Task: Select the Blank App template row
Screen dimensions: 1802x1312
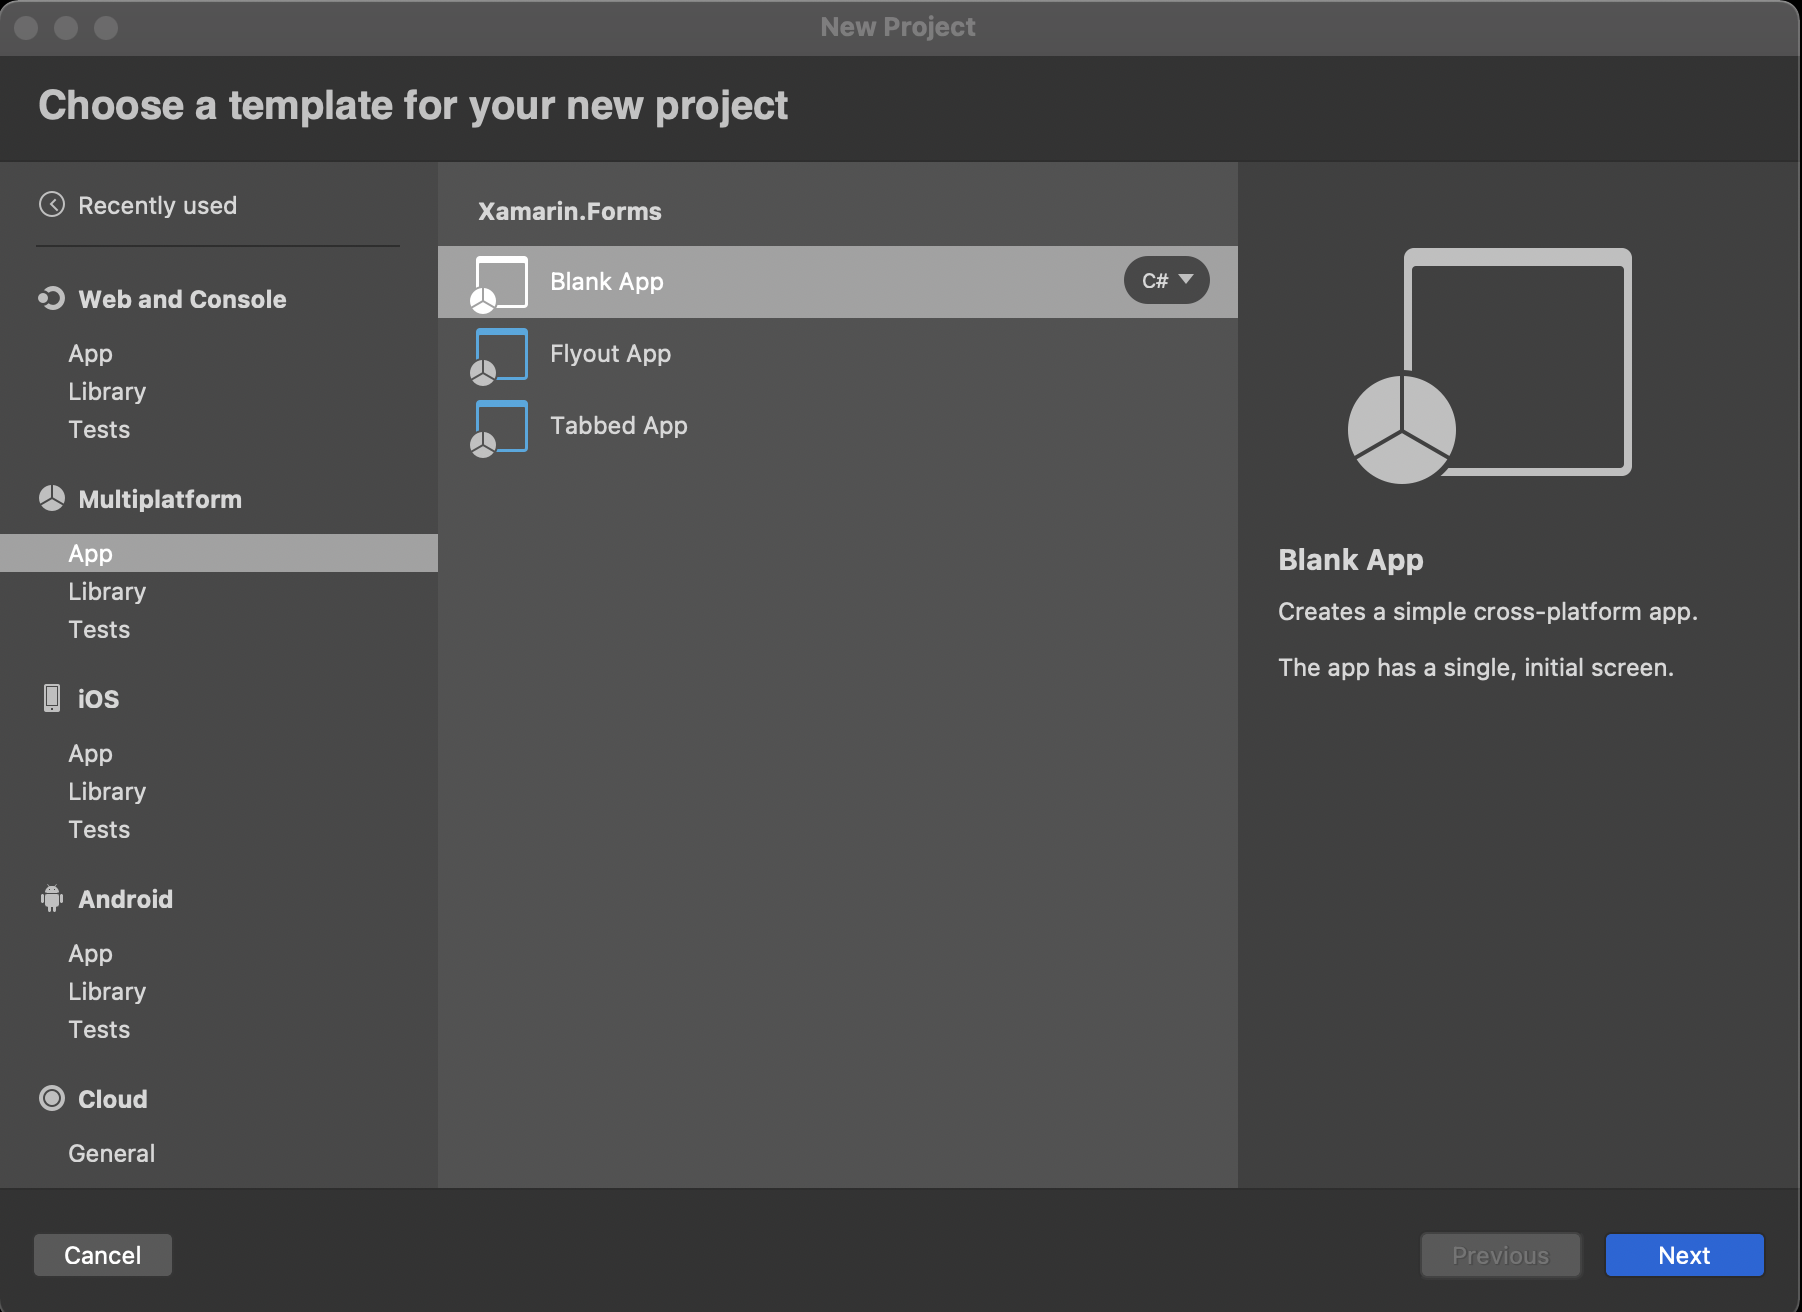Action: point(838,282)
